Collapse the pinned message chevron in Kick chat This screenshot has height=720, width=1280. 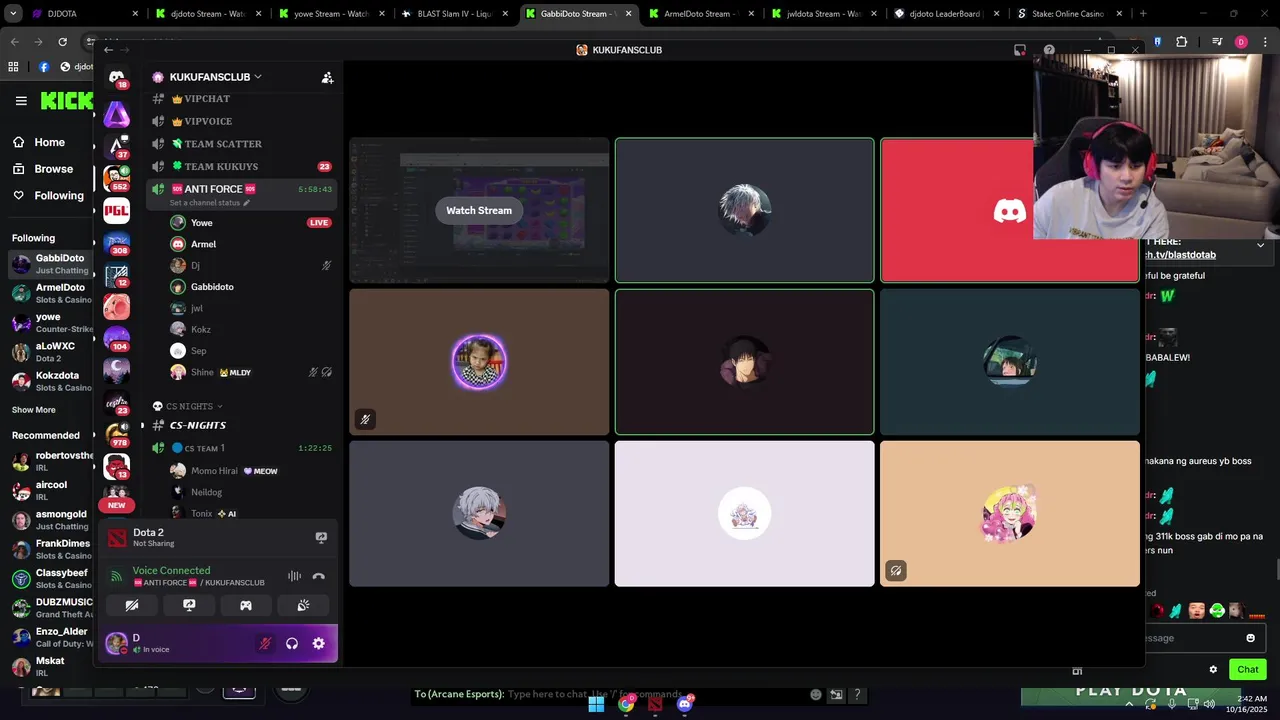(x=1260, y=245)
